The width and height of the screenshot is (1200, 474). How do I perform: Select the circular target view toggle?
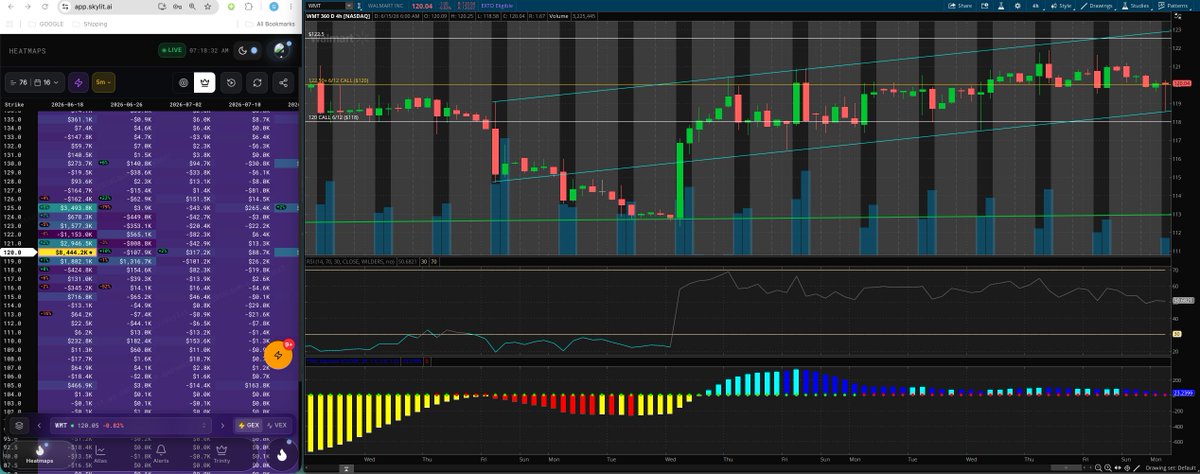point(183,82)
